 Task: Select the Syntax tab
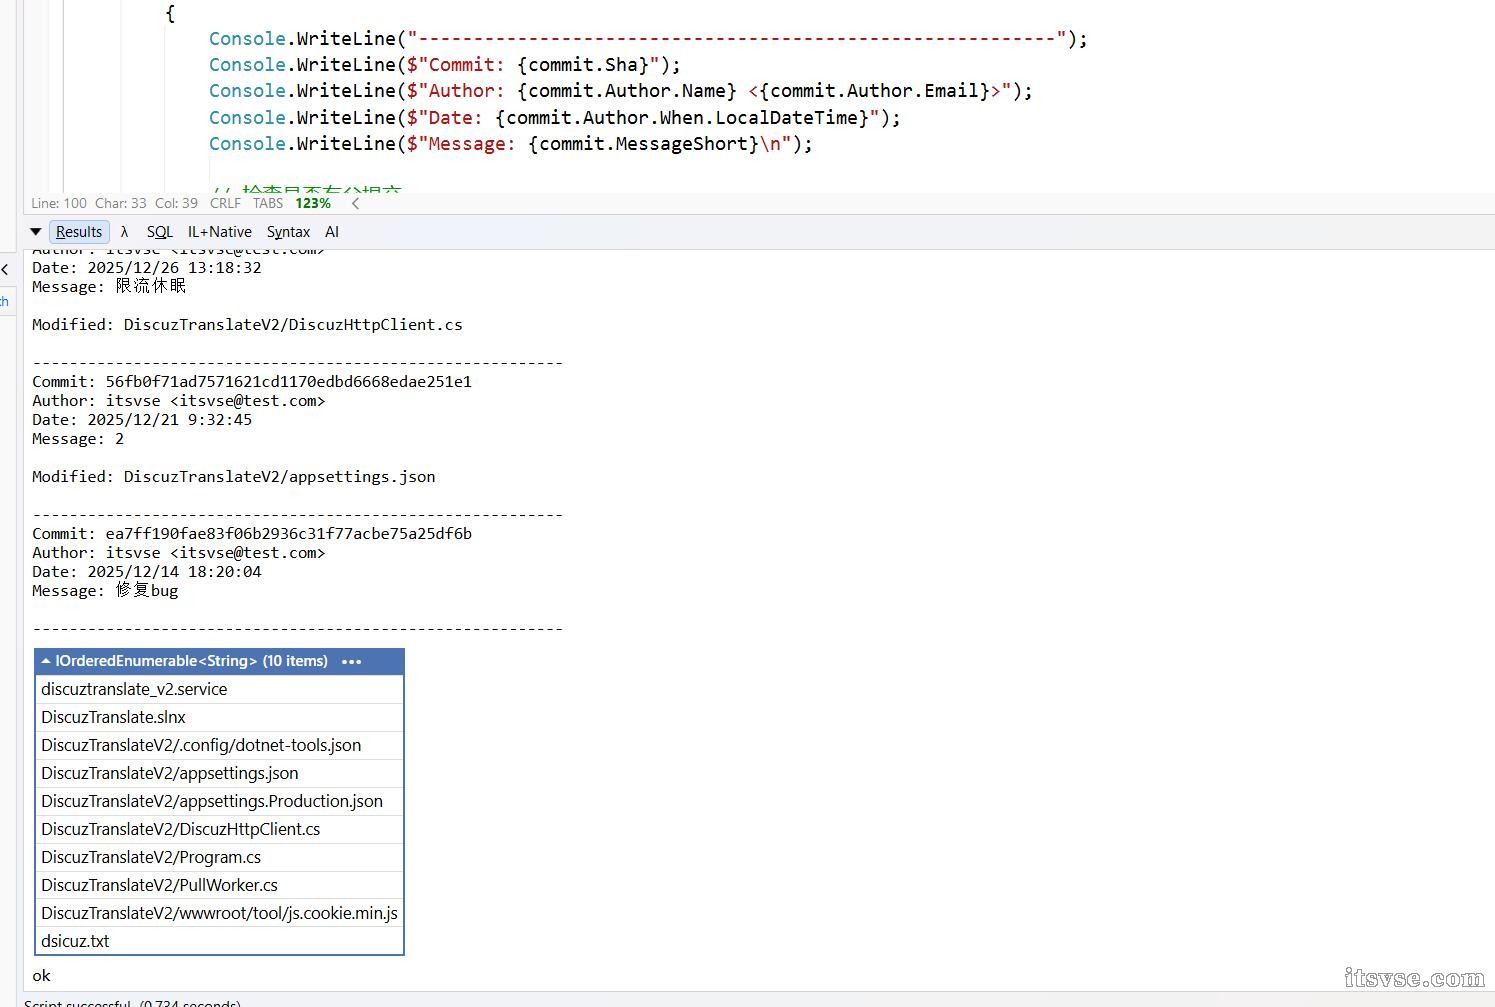[288, 232]
